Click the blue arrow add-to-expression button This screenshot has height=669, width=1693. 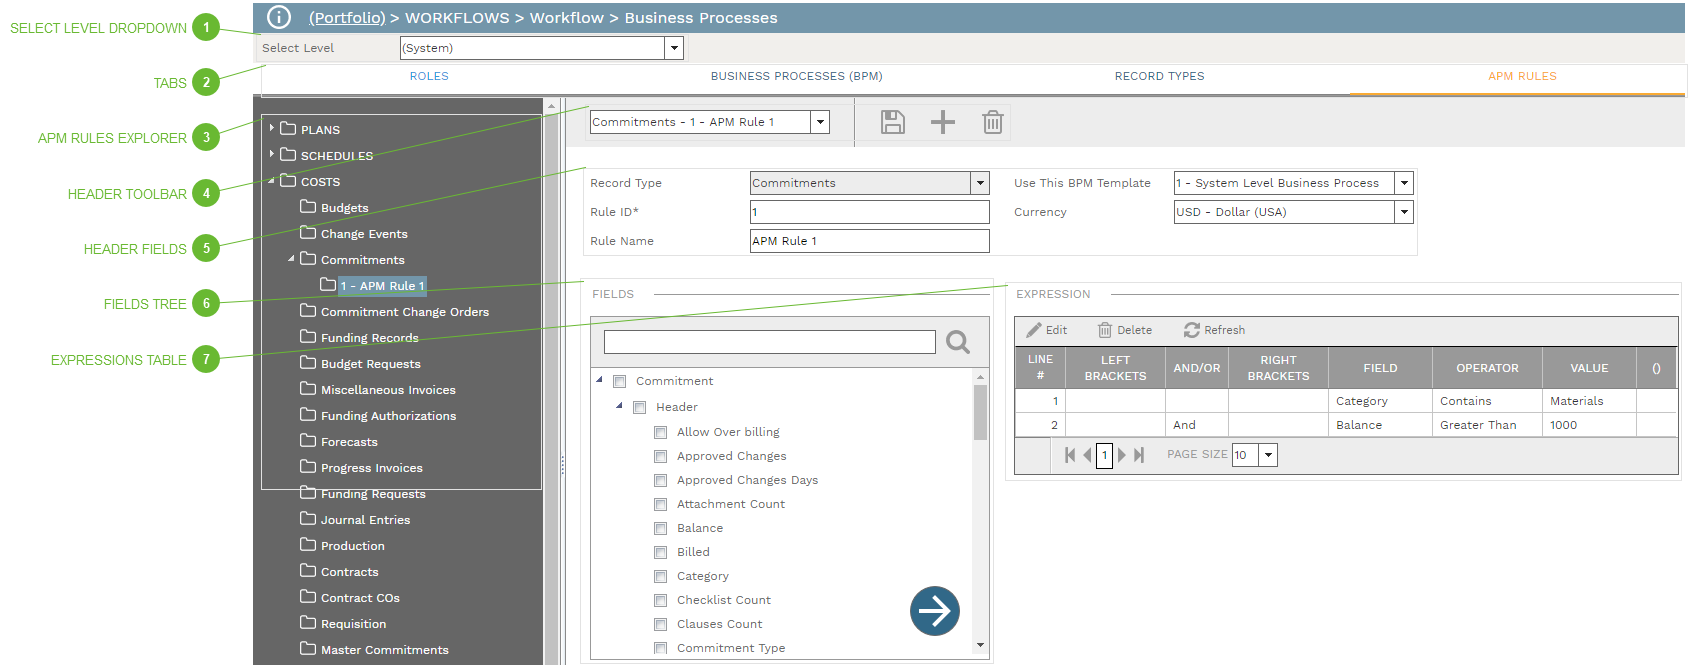[934, 610]
